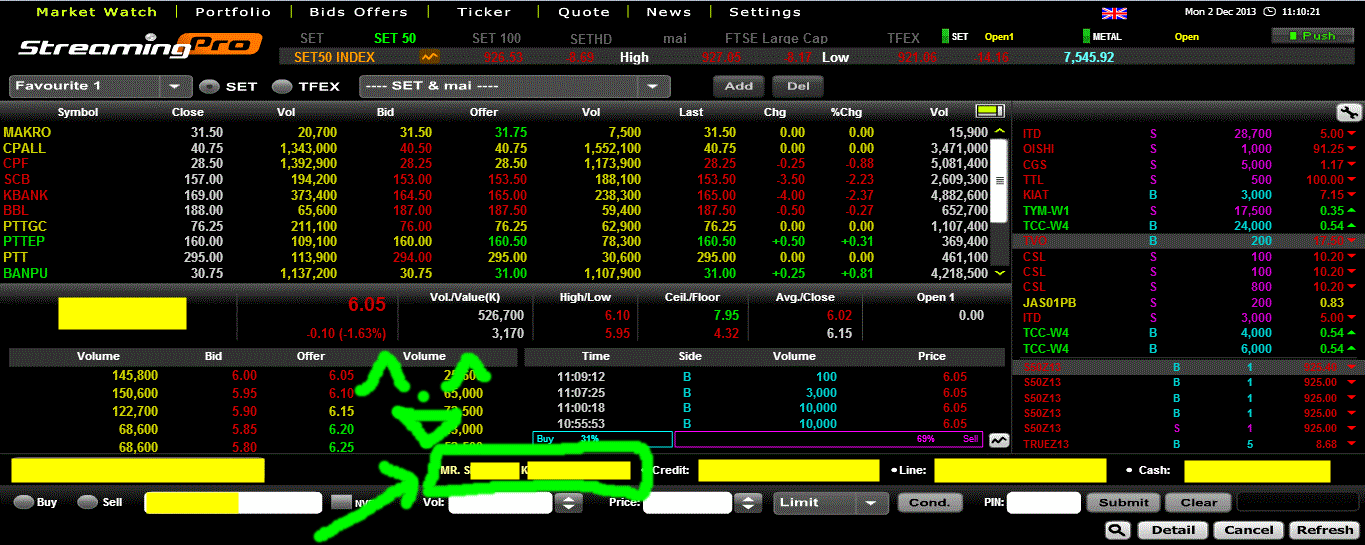Tick the NVDR checkbox
Viewport: 1365px width, 545px height.
[x=341, y=502]
